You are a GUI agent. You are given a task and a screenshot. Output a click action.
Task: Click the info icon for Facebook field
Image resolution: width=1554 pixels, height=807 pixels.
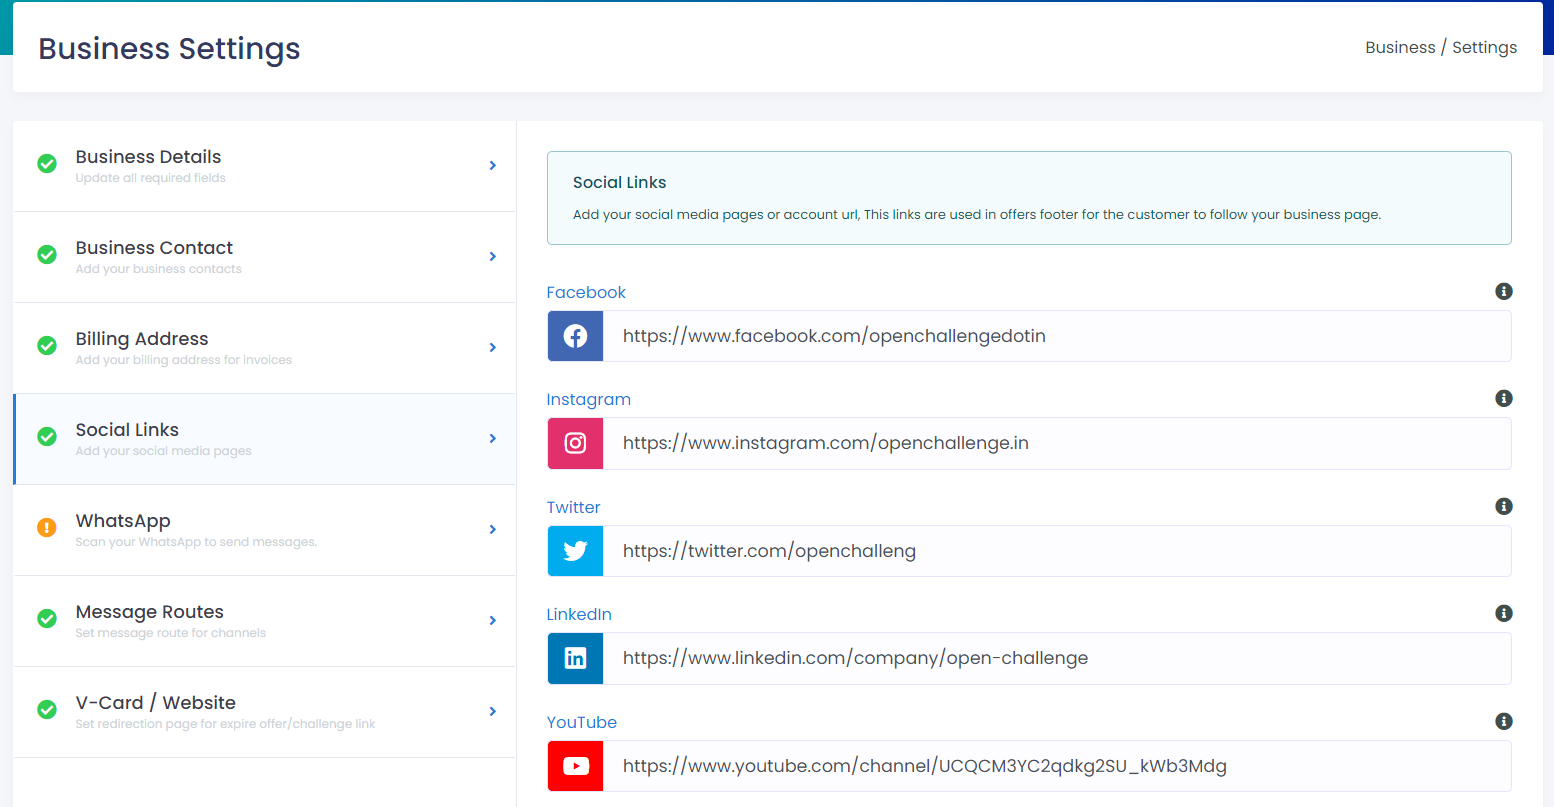pyautogui.click(x=1503, y=291)
